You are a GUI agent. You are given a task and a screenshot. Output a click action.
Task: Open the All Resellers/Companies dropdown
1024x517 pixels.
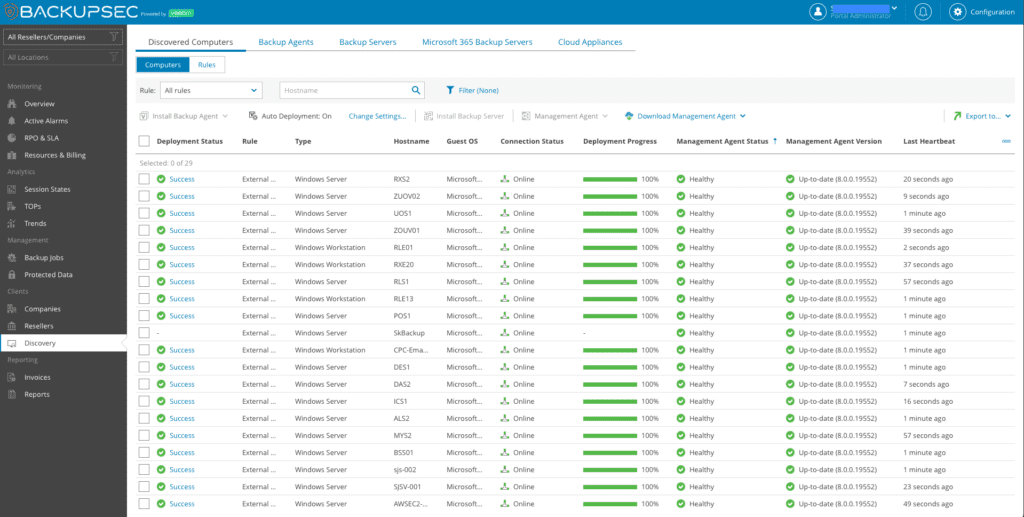[62, 37]
